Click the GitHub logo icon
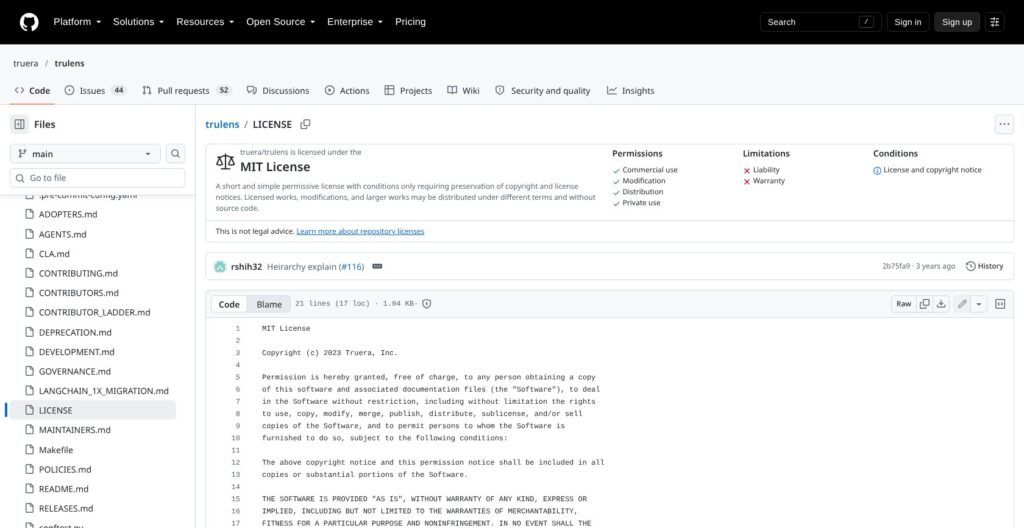 point(29,22)
